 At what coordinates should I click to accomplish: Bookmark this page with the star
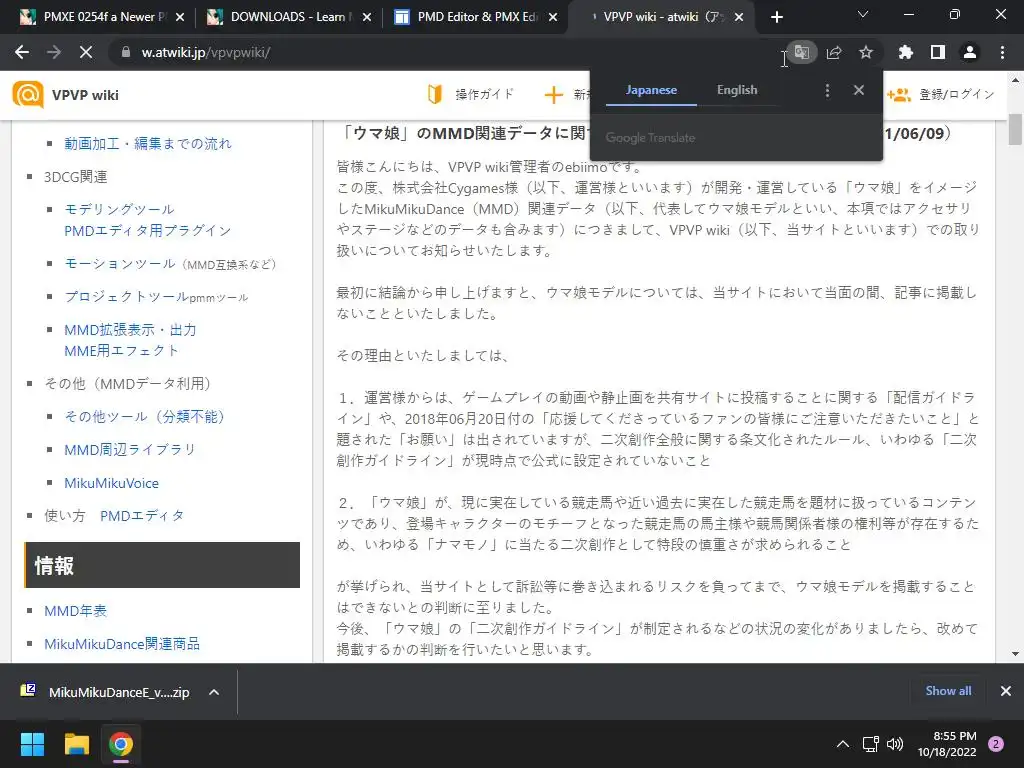coord(866,52)
